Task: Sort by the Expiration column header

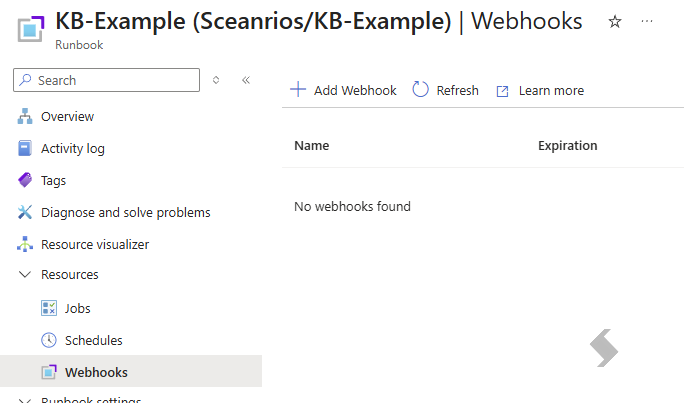Action: pos(568,146)
